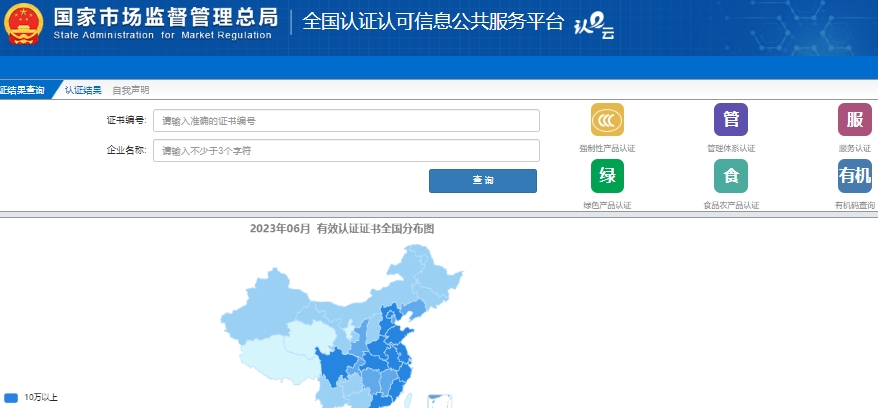The width and height of the screenshot is (878, 408).
Task: Open the 管理体系认证 purple icon
Action: pos(731,120)
